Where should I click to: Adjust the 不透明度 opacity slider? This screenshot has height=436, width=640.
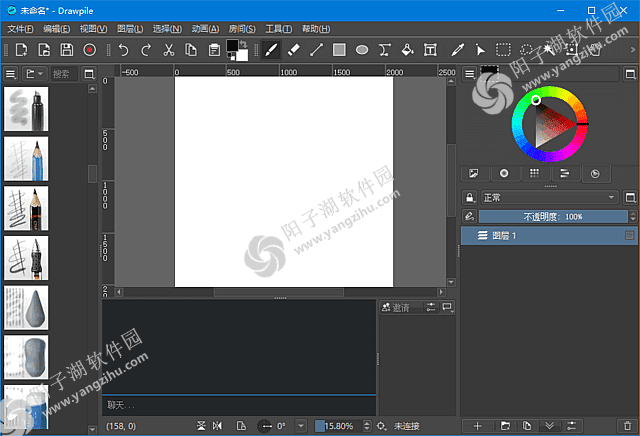(x=553, y=216)
